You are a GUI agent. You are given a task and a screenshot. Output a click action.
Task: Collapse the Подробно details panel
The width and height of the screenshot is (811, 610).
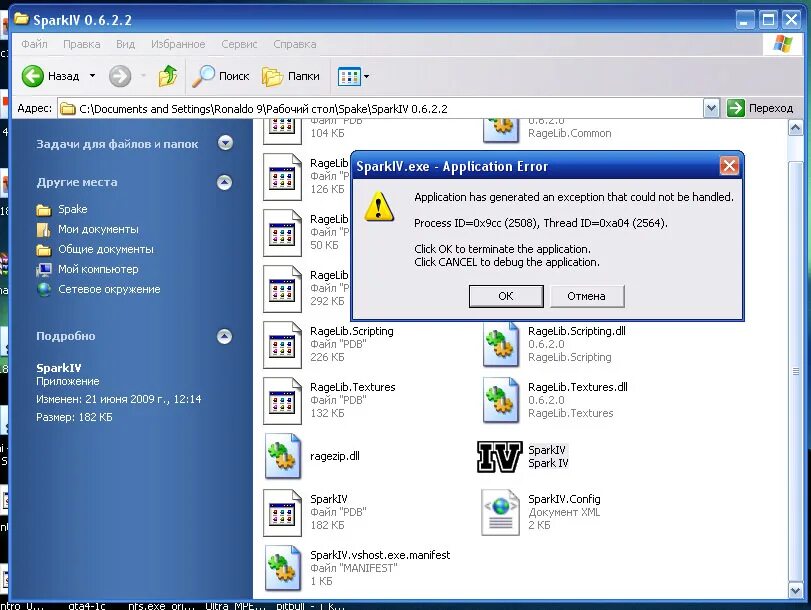[x=224, y=336]
